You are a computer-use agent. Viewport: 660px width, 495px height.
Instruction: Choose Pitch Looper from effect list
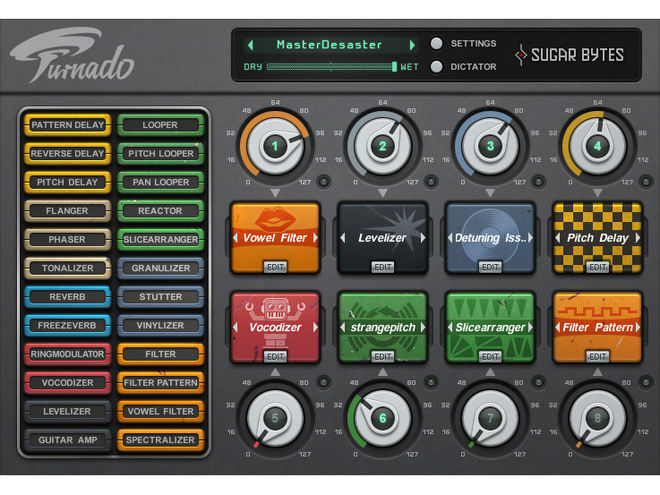(160, 154)
